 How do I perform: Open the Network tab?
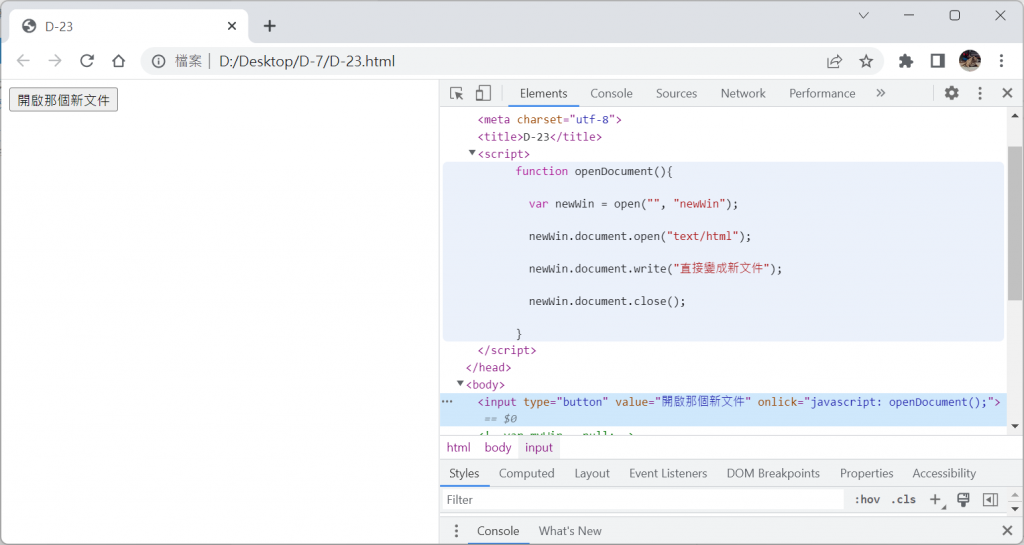[743, 93]
